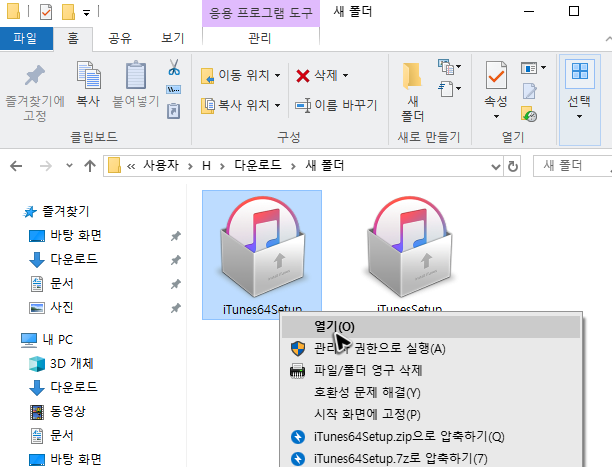Select 사진 in the navigation pane

tap(51, 307)
